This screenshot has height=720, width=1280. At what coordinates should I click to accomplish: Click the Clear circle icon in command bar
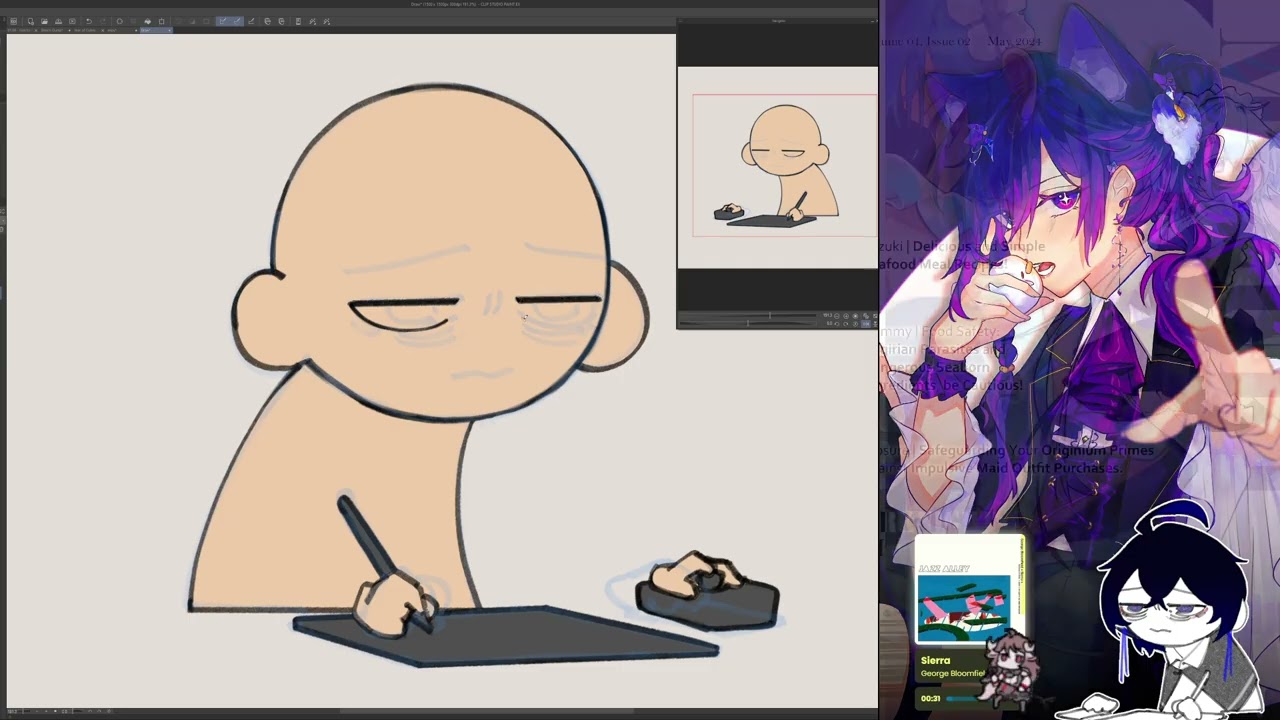[120, 21]
